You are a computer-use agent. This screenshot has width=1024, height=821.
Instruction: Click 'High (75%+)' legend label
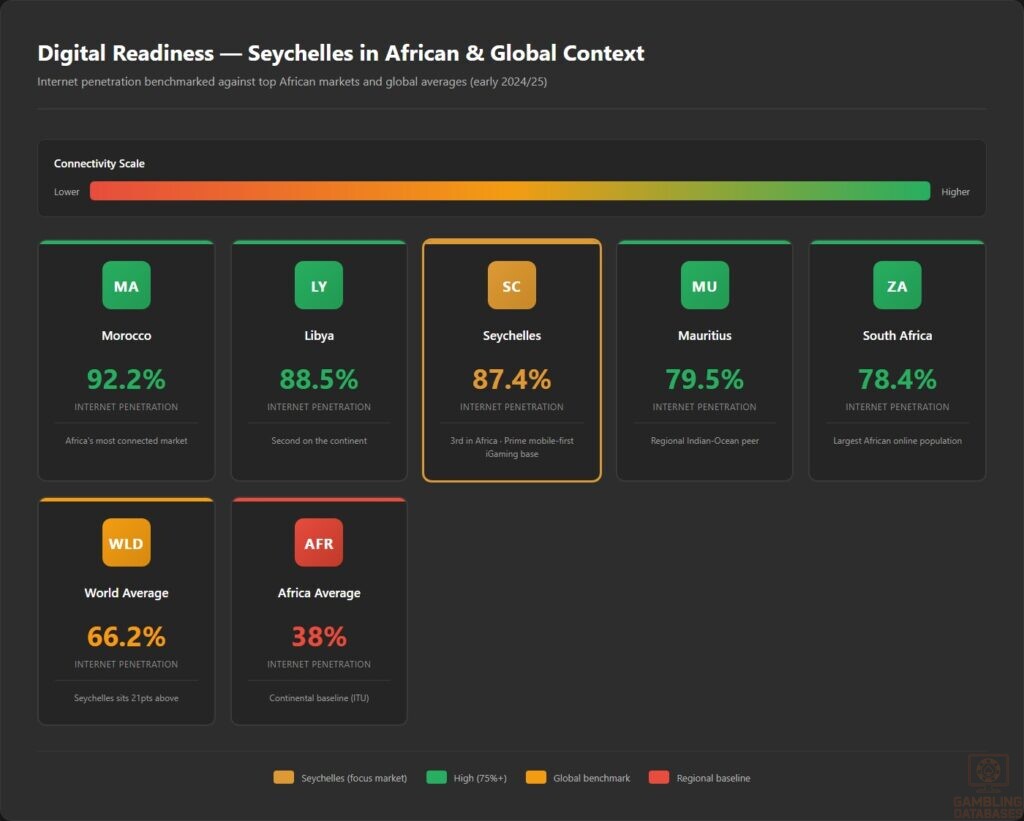point(480,778)
